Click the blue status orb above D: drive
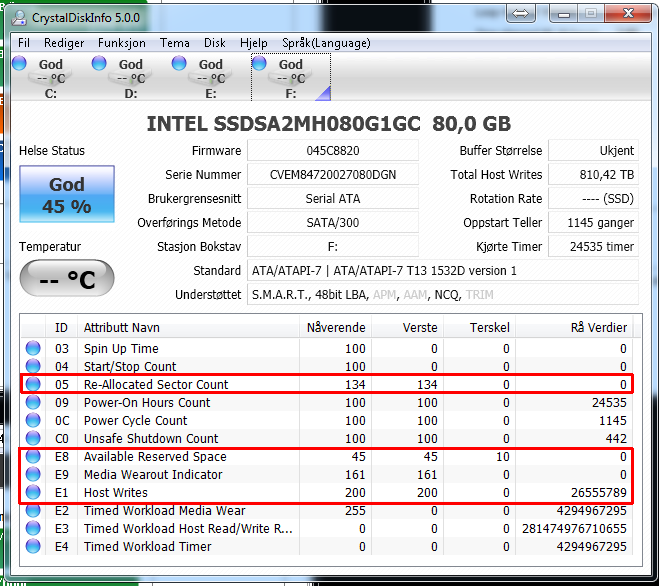This screenshot has height=586, width=659. coord(99,63)
